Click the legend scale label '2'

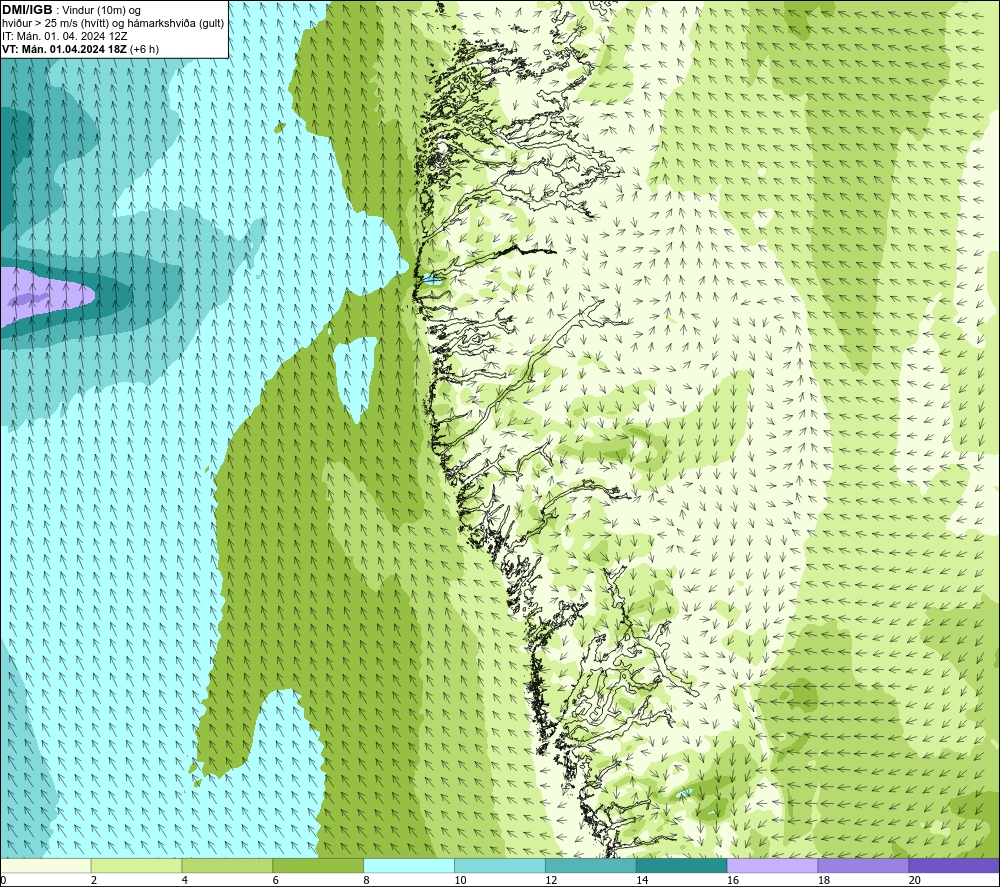tap(94, 880)
